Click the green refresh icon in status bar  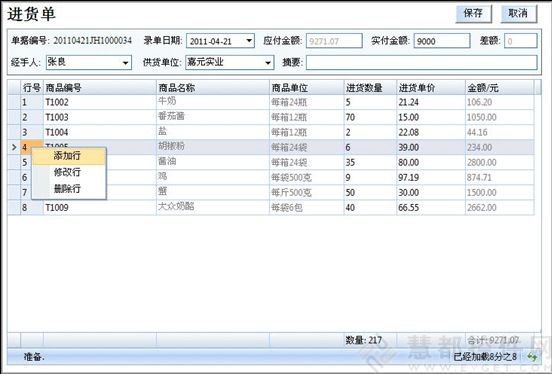(532, 357)
